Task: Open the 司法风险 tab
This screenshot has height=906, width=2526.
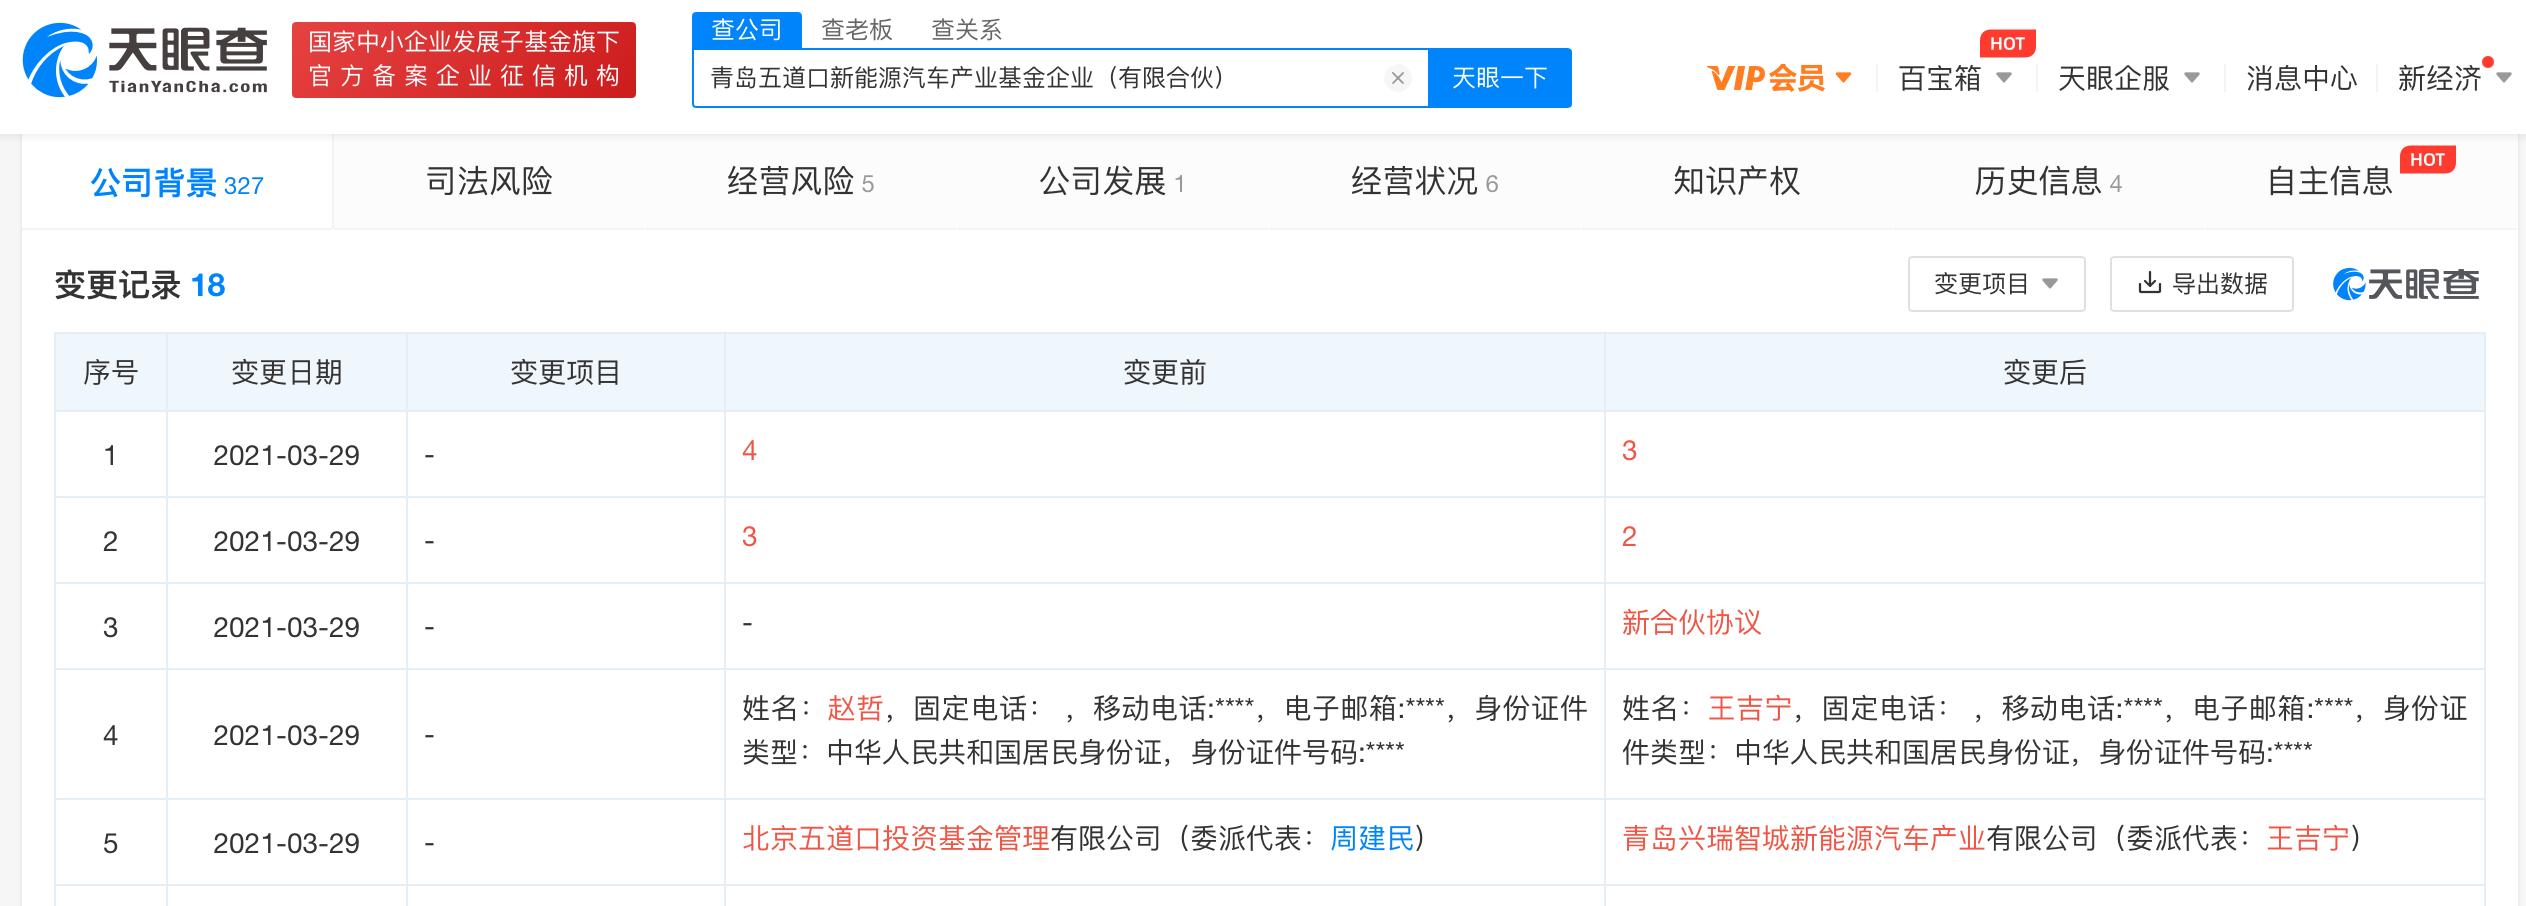Action: pyautogui.click(x=489, y=181)
